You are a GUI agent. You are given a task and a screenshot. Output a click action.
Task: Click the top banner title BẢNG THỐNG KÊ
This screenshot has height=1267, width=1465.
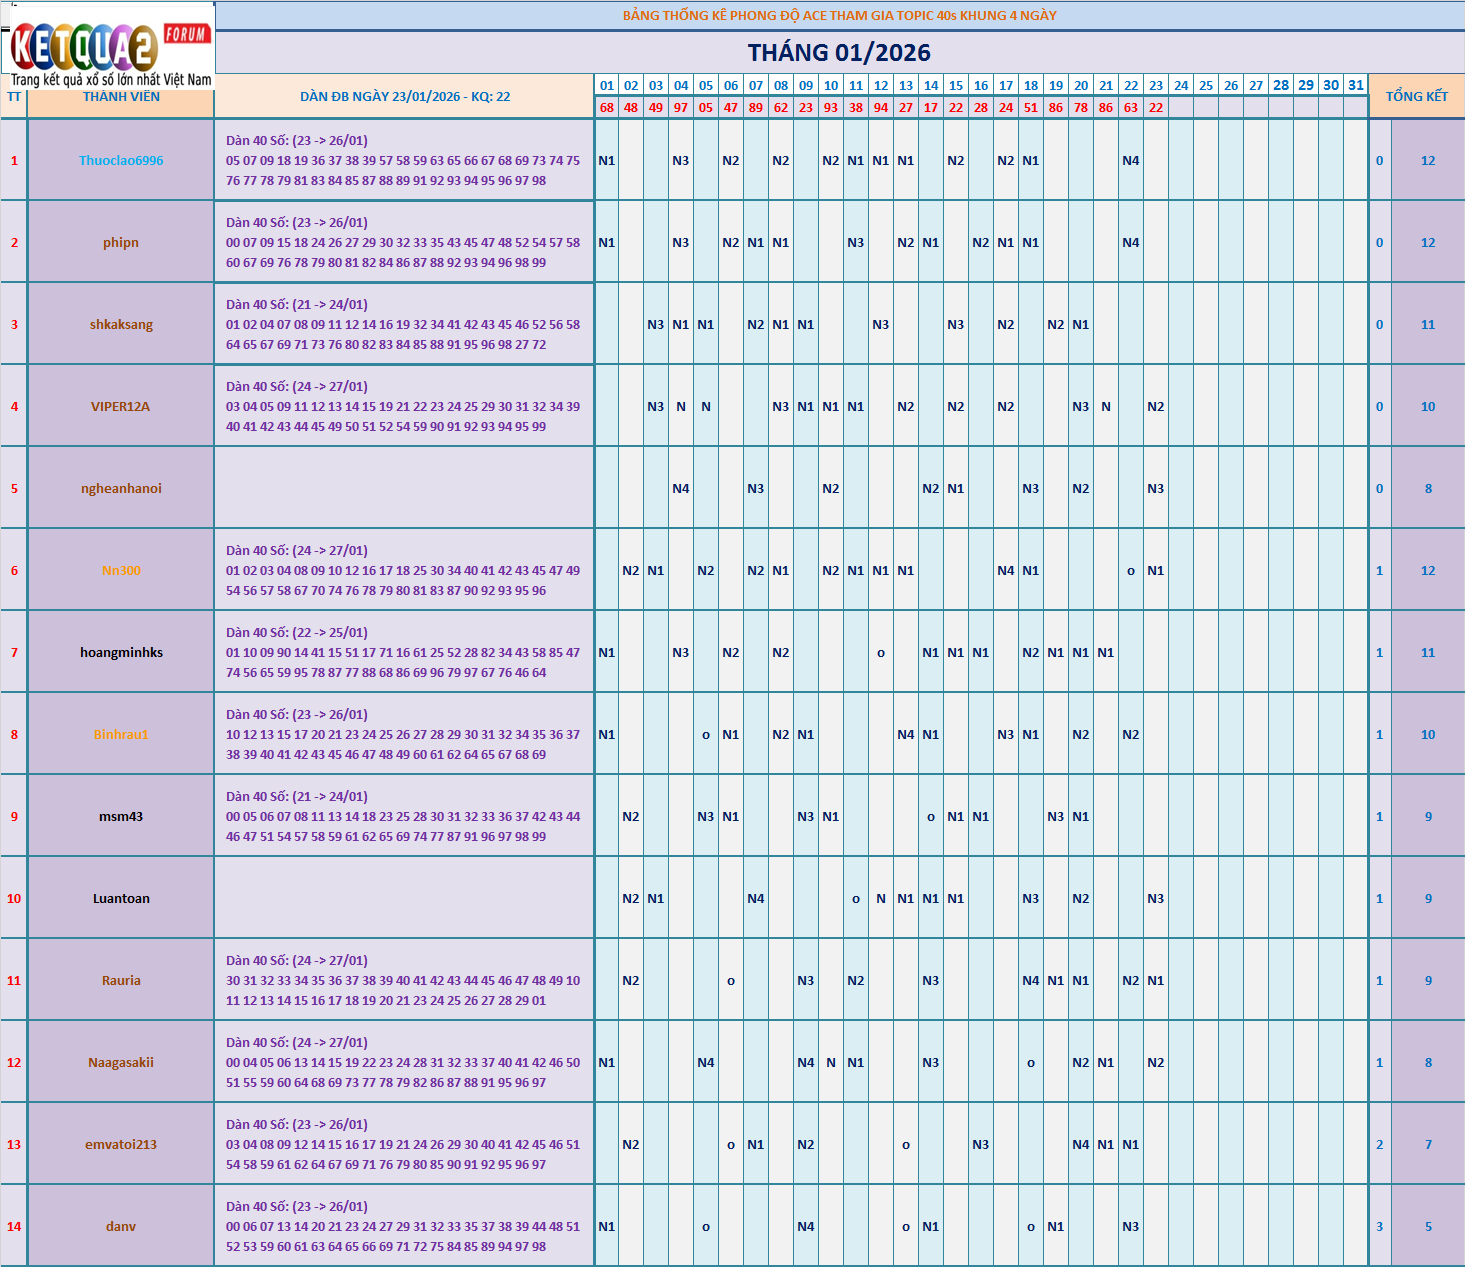point(839,15)
